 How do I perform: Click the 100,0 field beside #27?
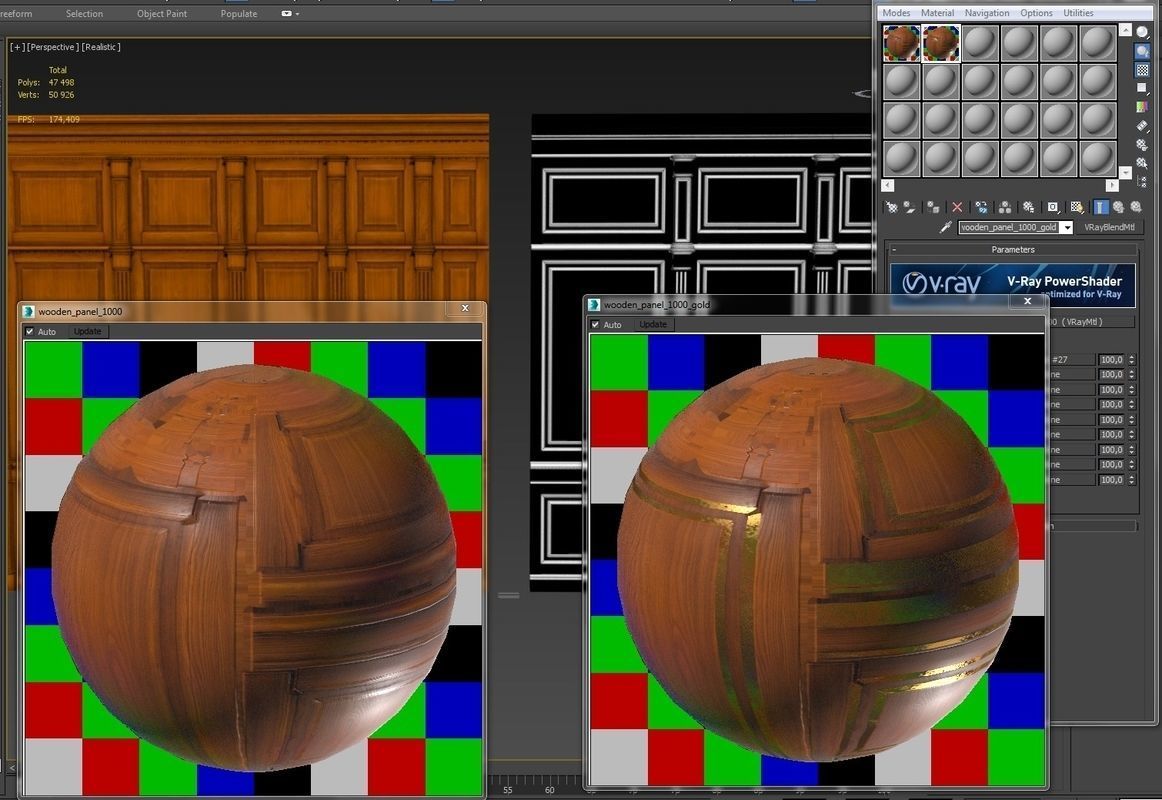pyautogui.click(x=1112, y=359)
